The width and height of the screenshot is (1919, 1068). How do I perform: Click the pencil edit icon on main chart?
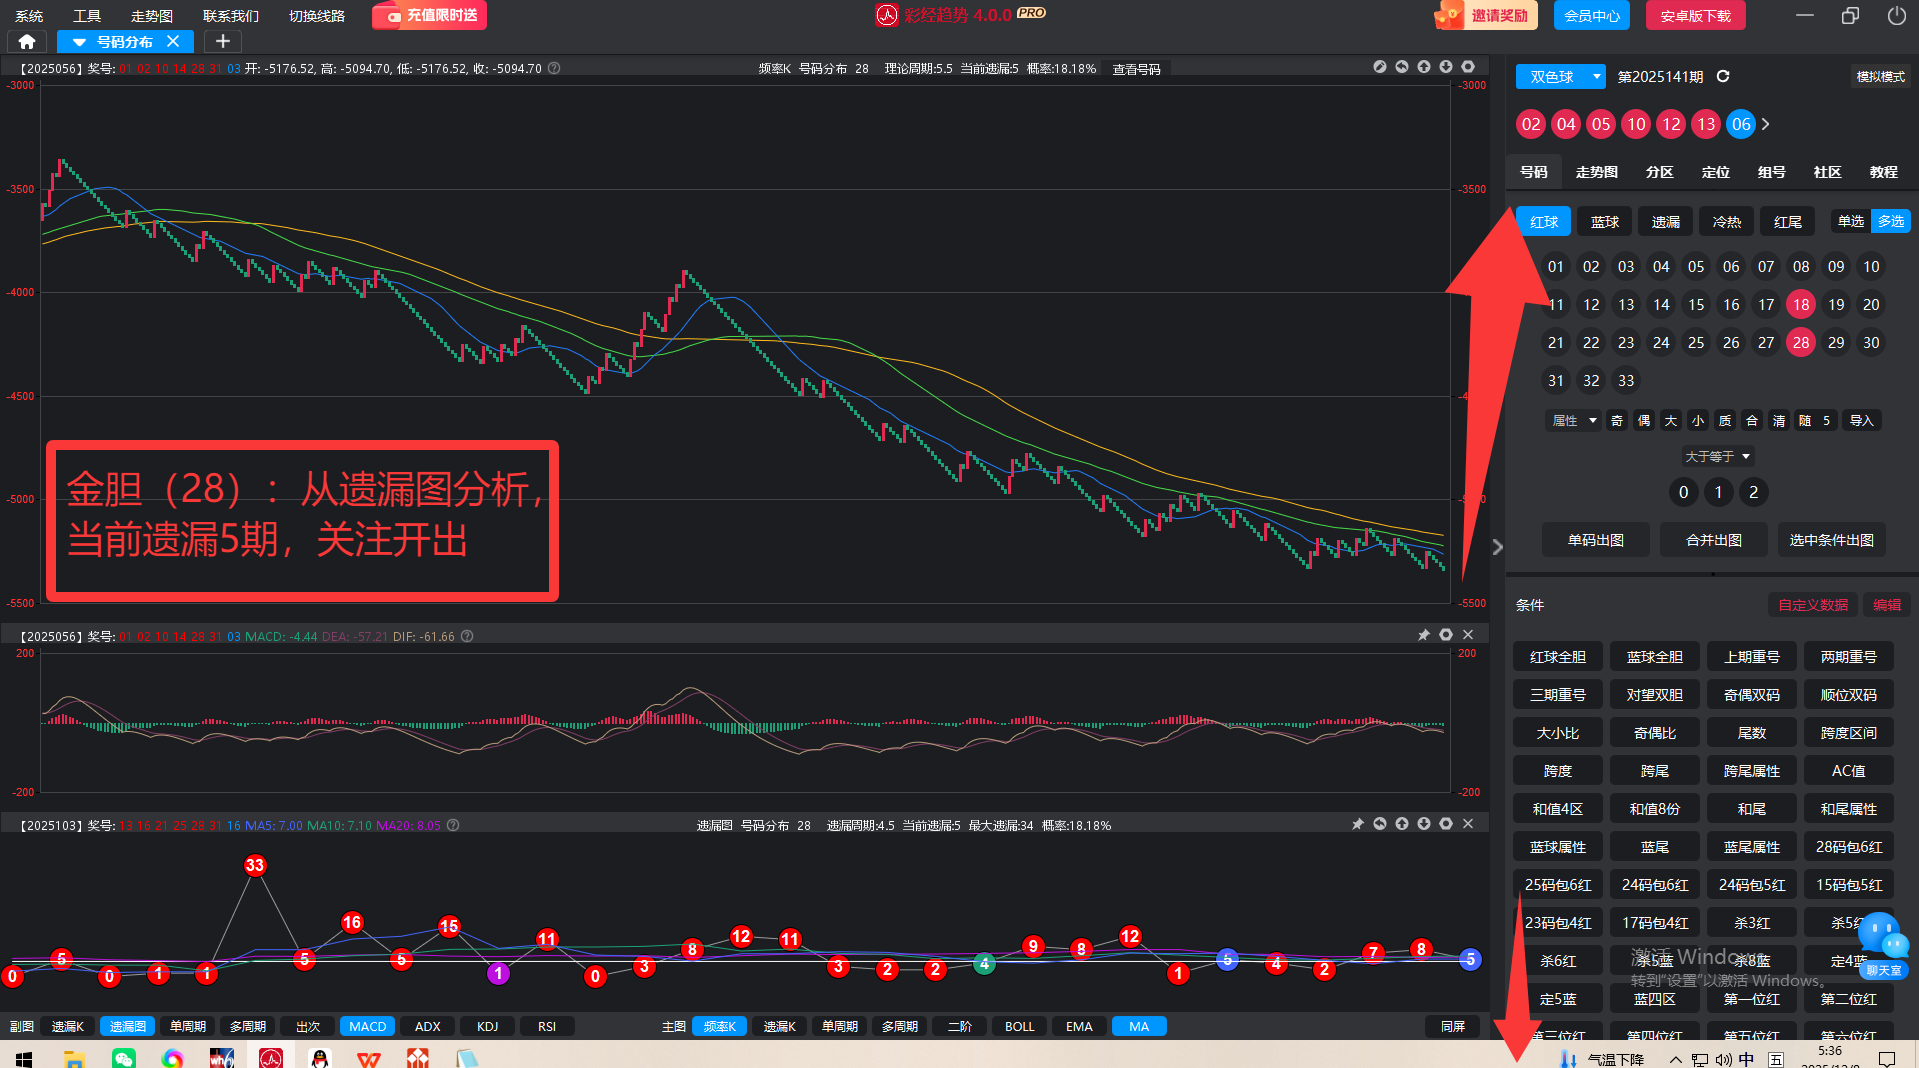point(1380,67)
